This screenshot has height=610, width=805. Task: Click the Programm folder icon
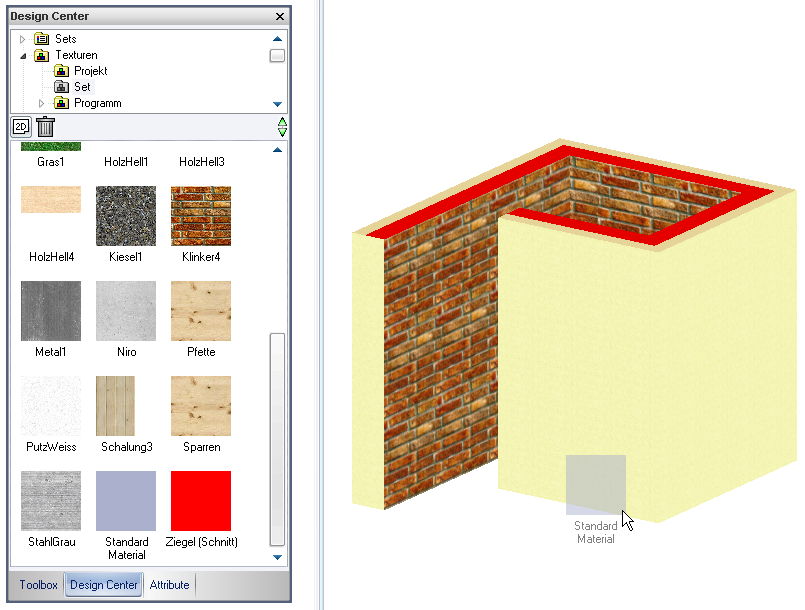coord(61,103)
